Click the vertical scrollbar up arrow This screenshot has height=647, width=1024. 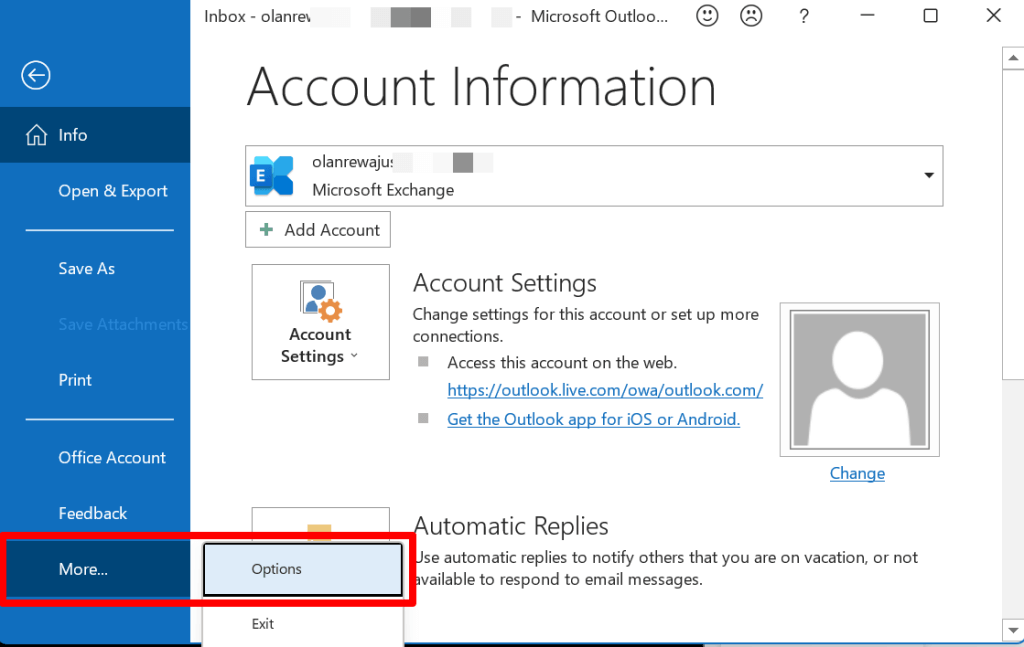[1011, 58]
